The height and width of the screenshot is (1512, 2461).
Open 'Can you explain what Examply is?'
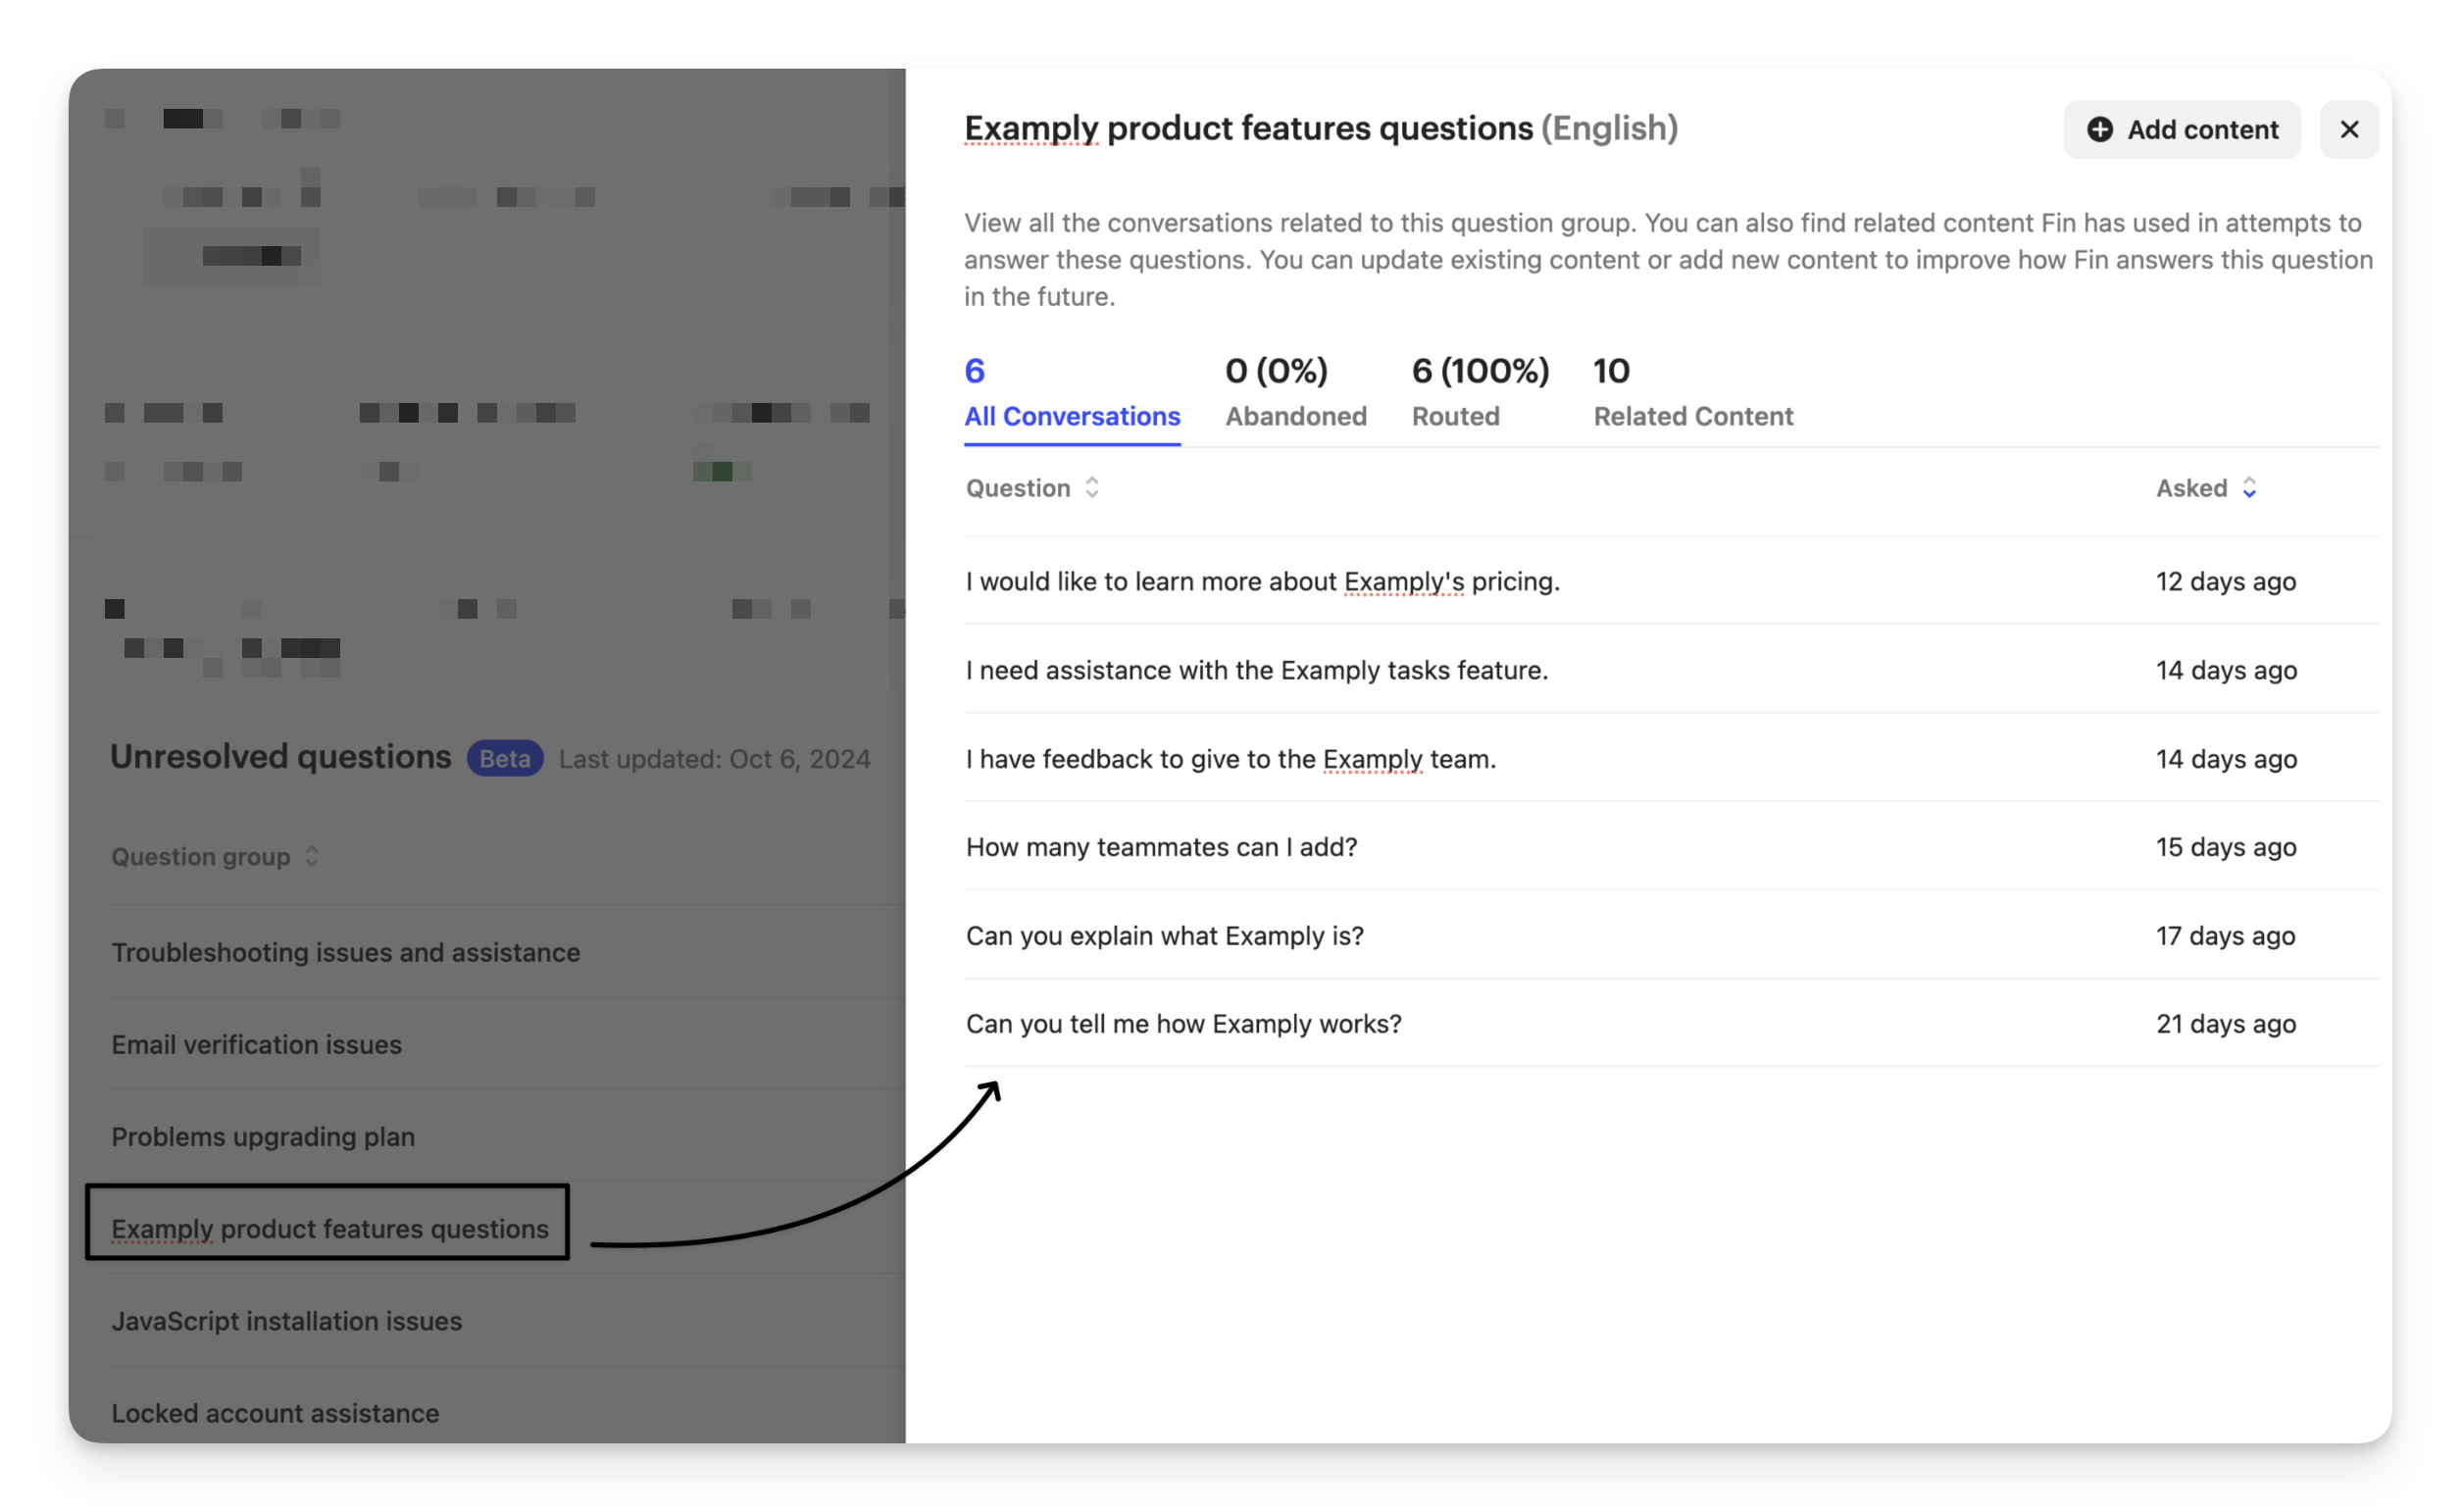(1164, 936)
